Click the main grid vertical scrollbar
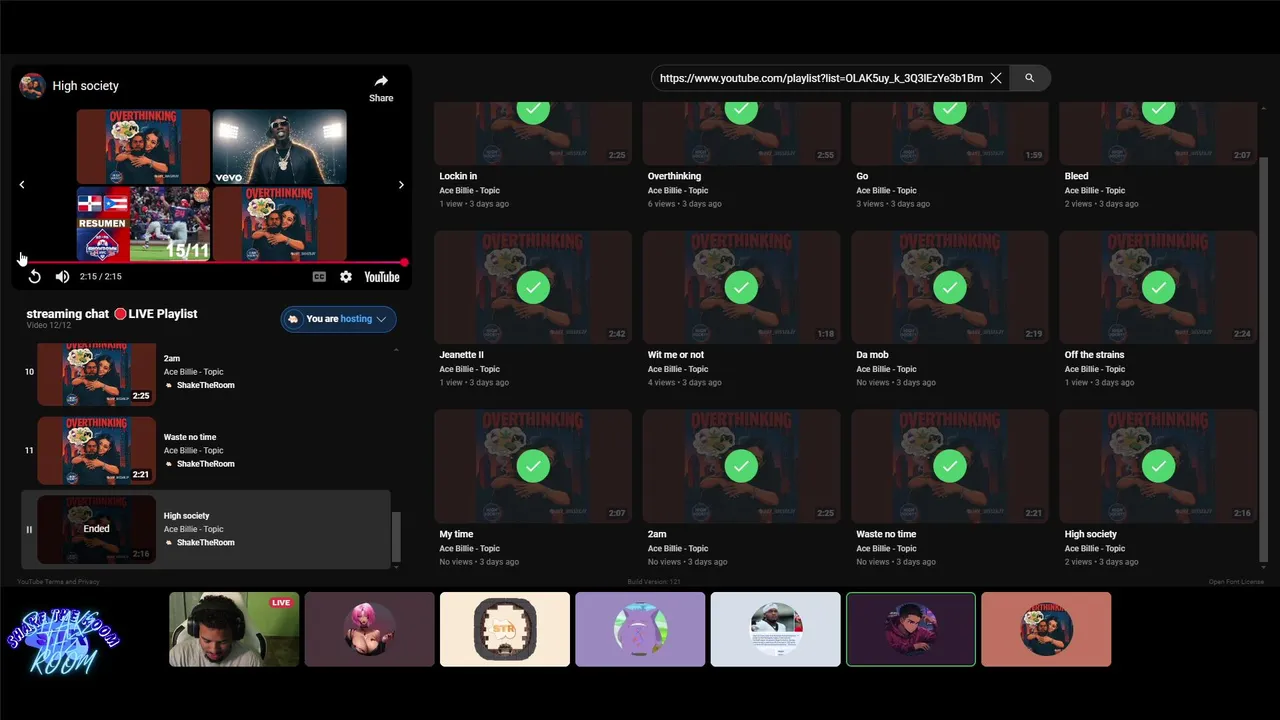The image size is (1280, 720). click(1263, 358)
